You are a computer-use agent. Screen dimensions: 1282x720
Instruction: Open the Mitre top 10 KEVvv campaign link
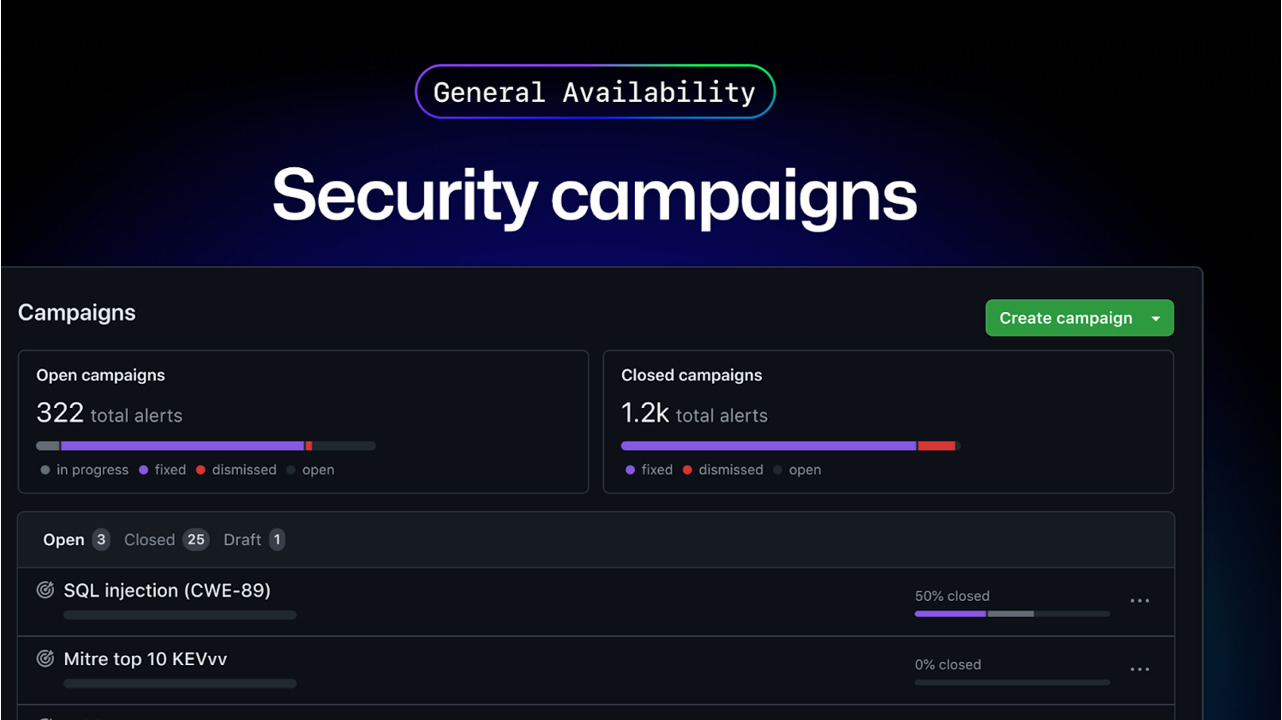pos(145,659)
